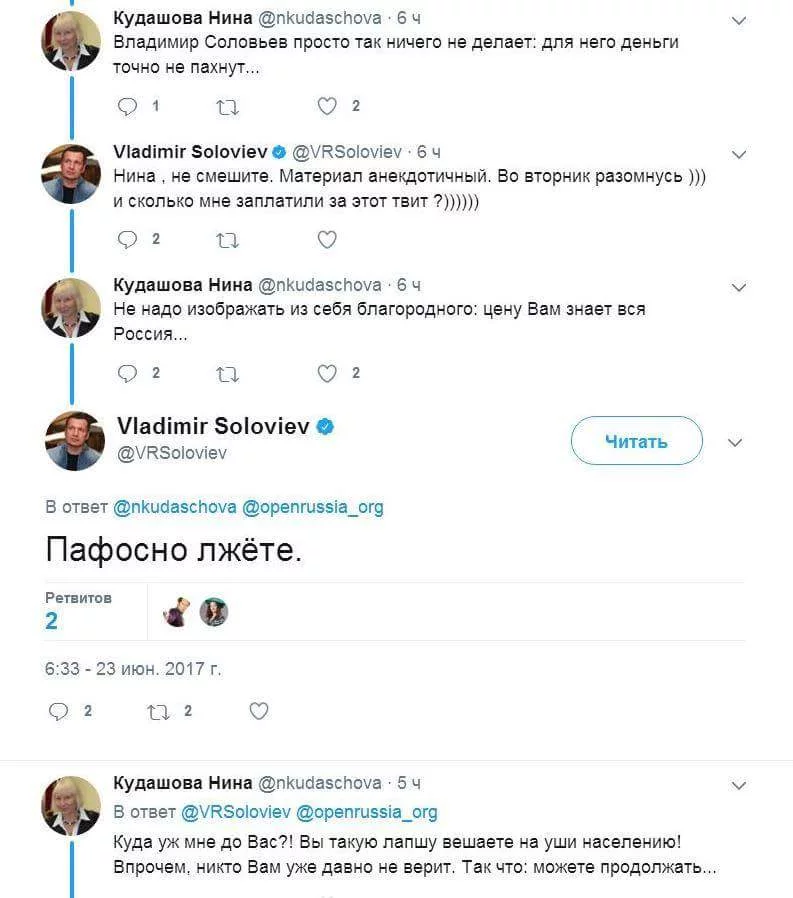Open Vladimir Soloviev's large profile photo
The height and width of the screenshot is (898, 793).
coord(74,441)
